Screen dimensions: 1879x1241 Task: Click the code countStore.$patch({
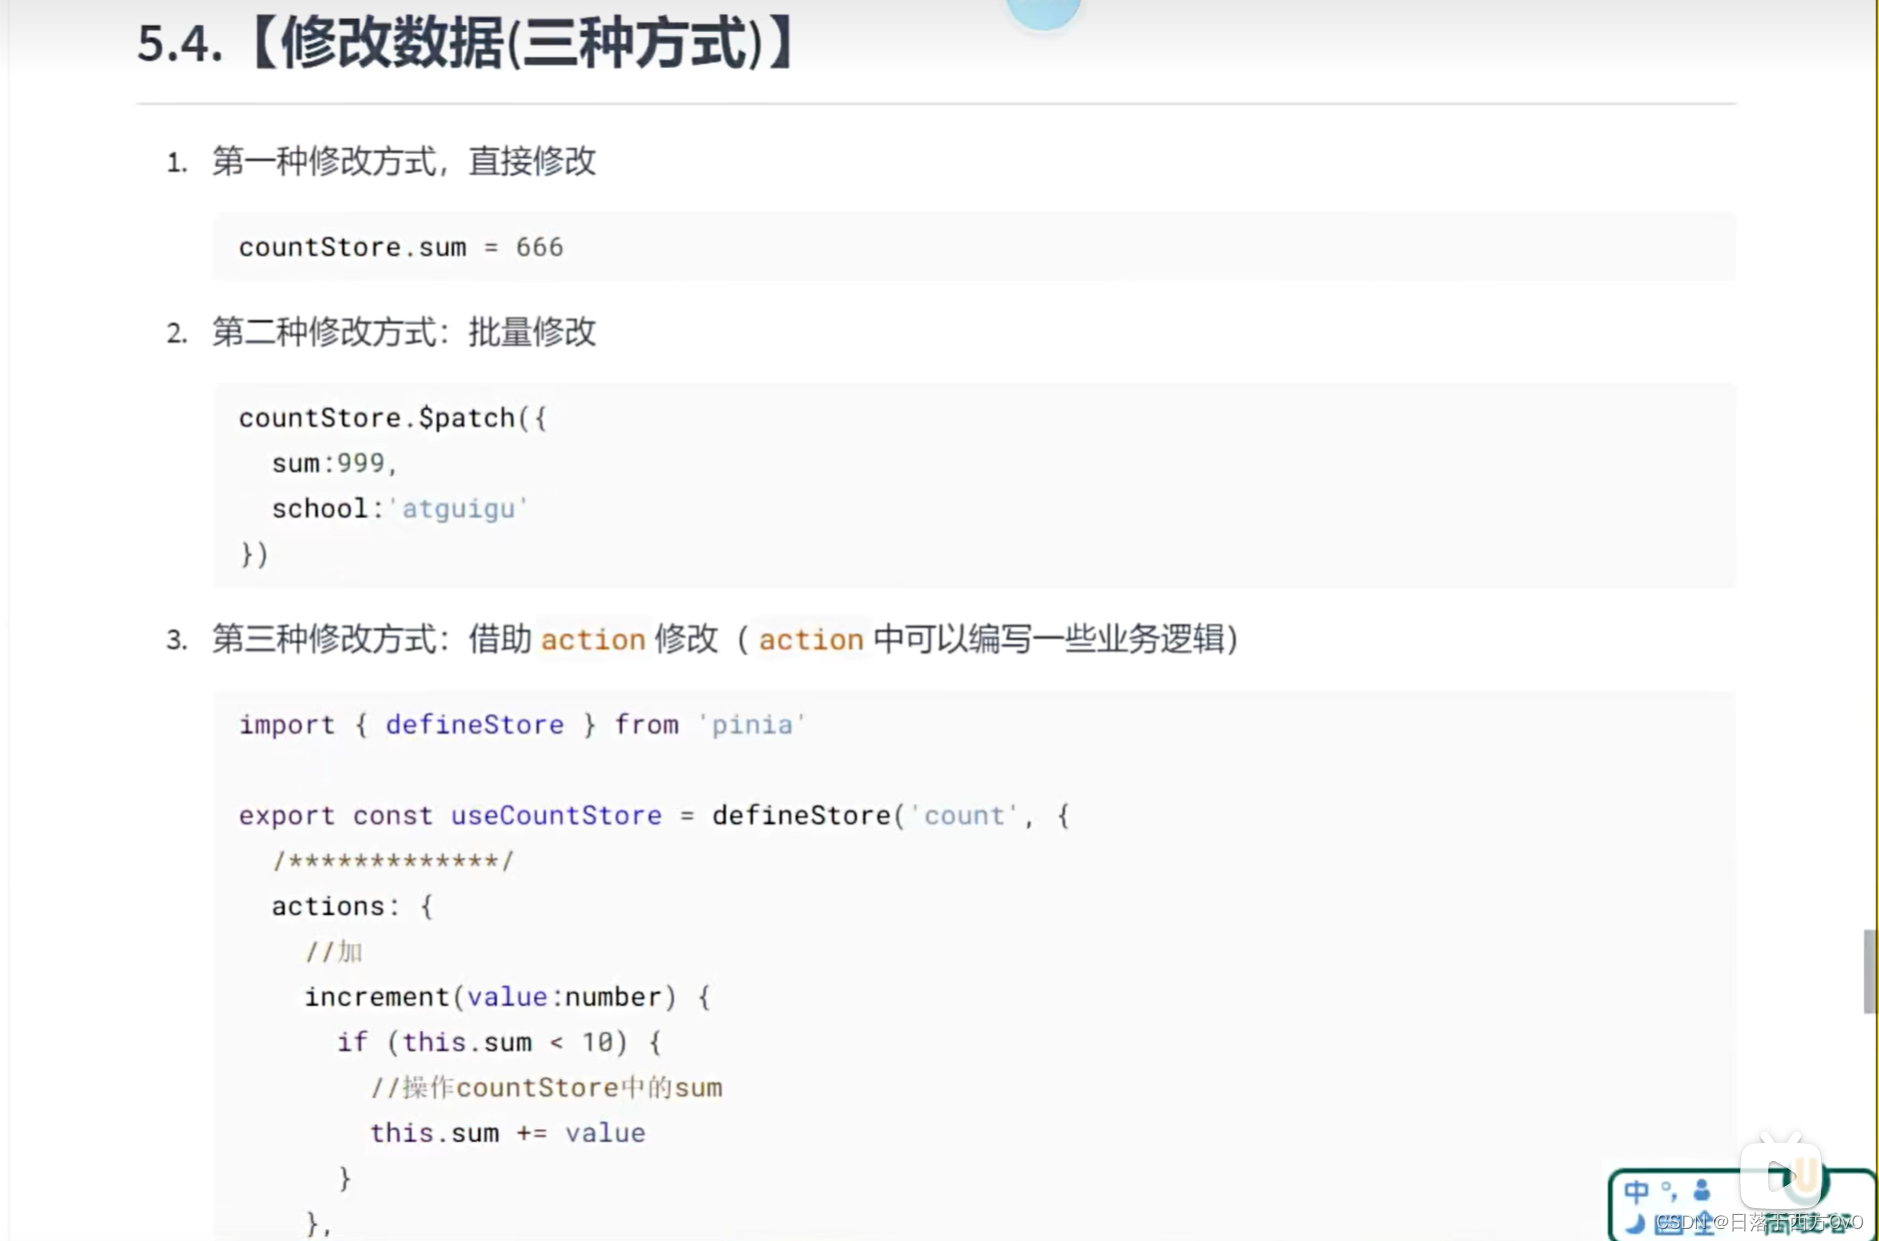393,418
